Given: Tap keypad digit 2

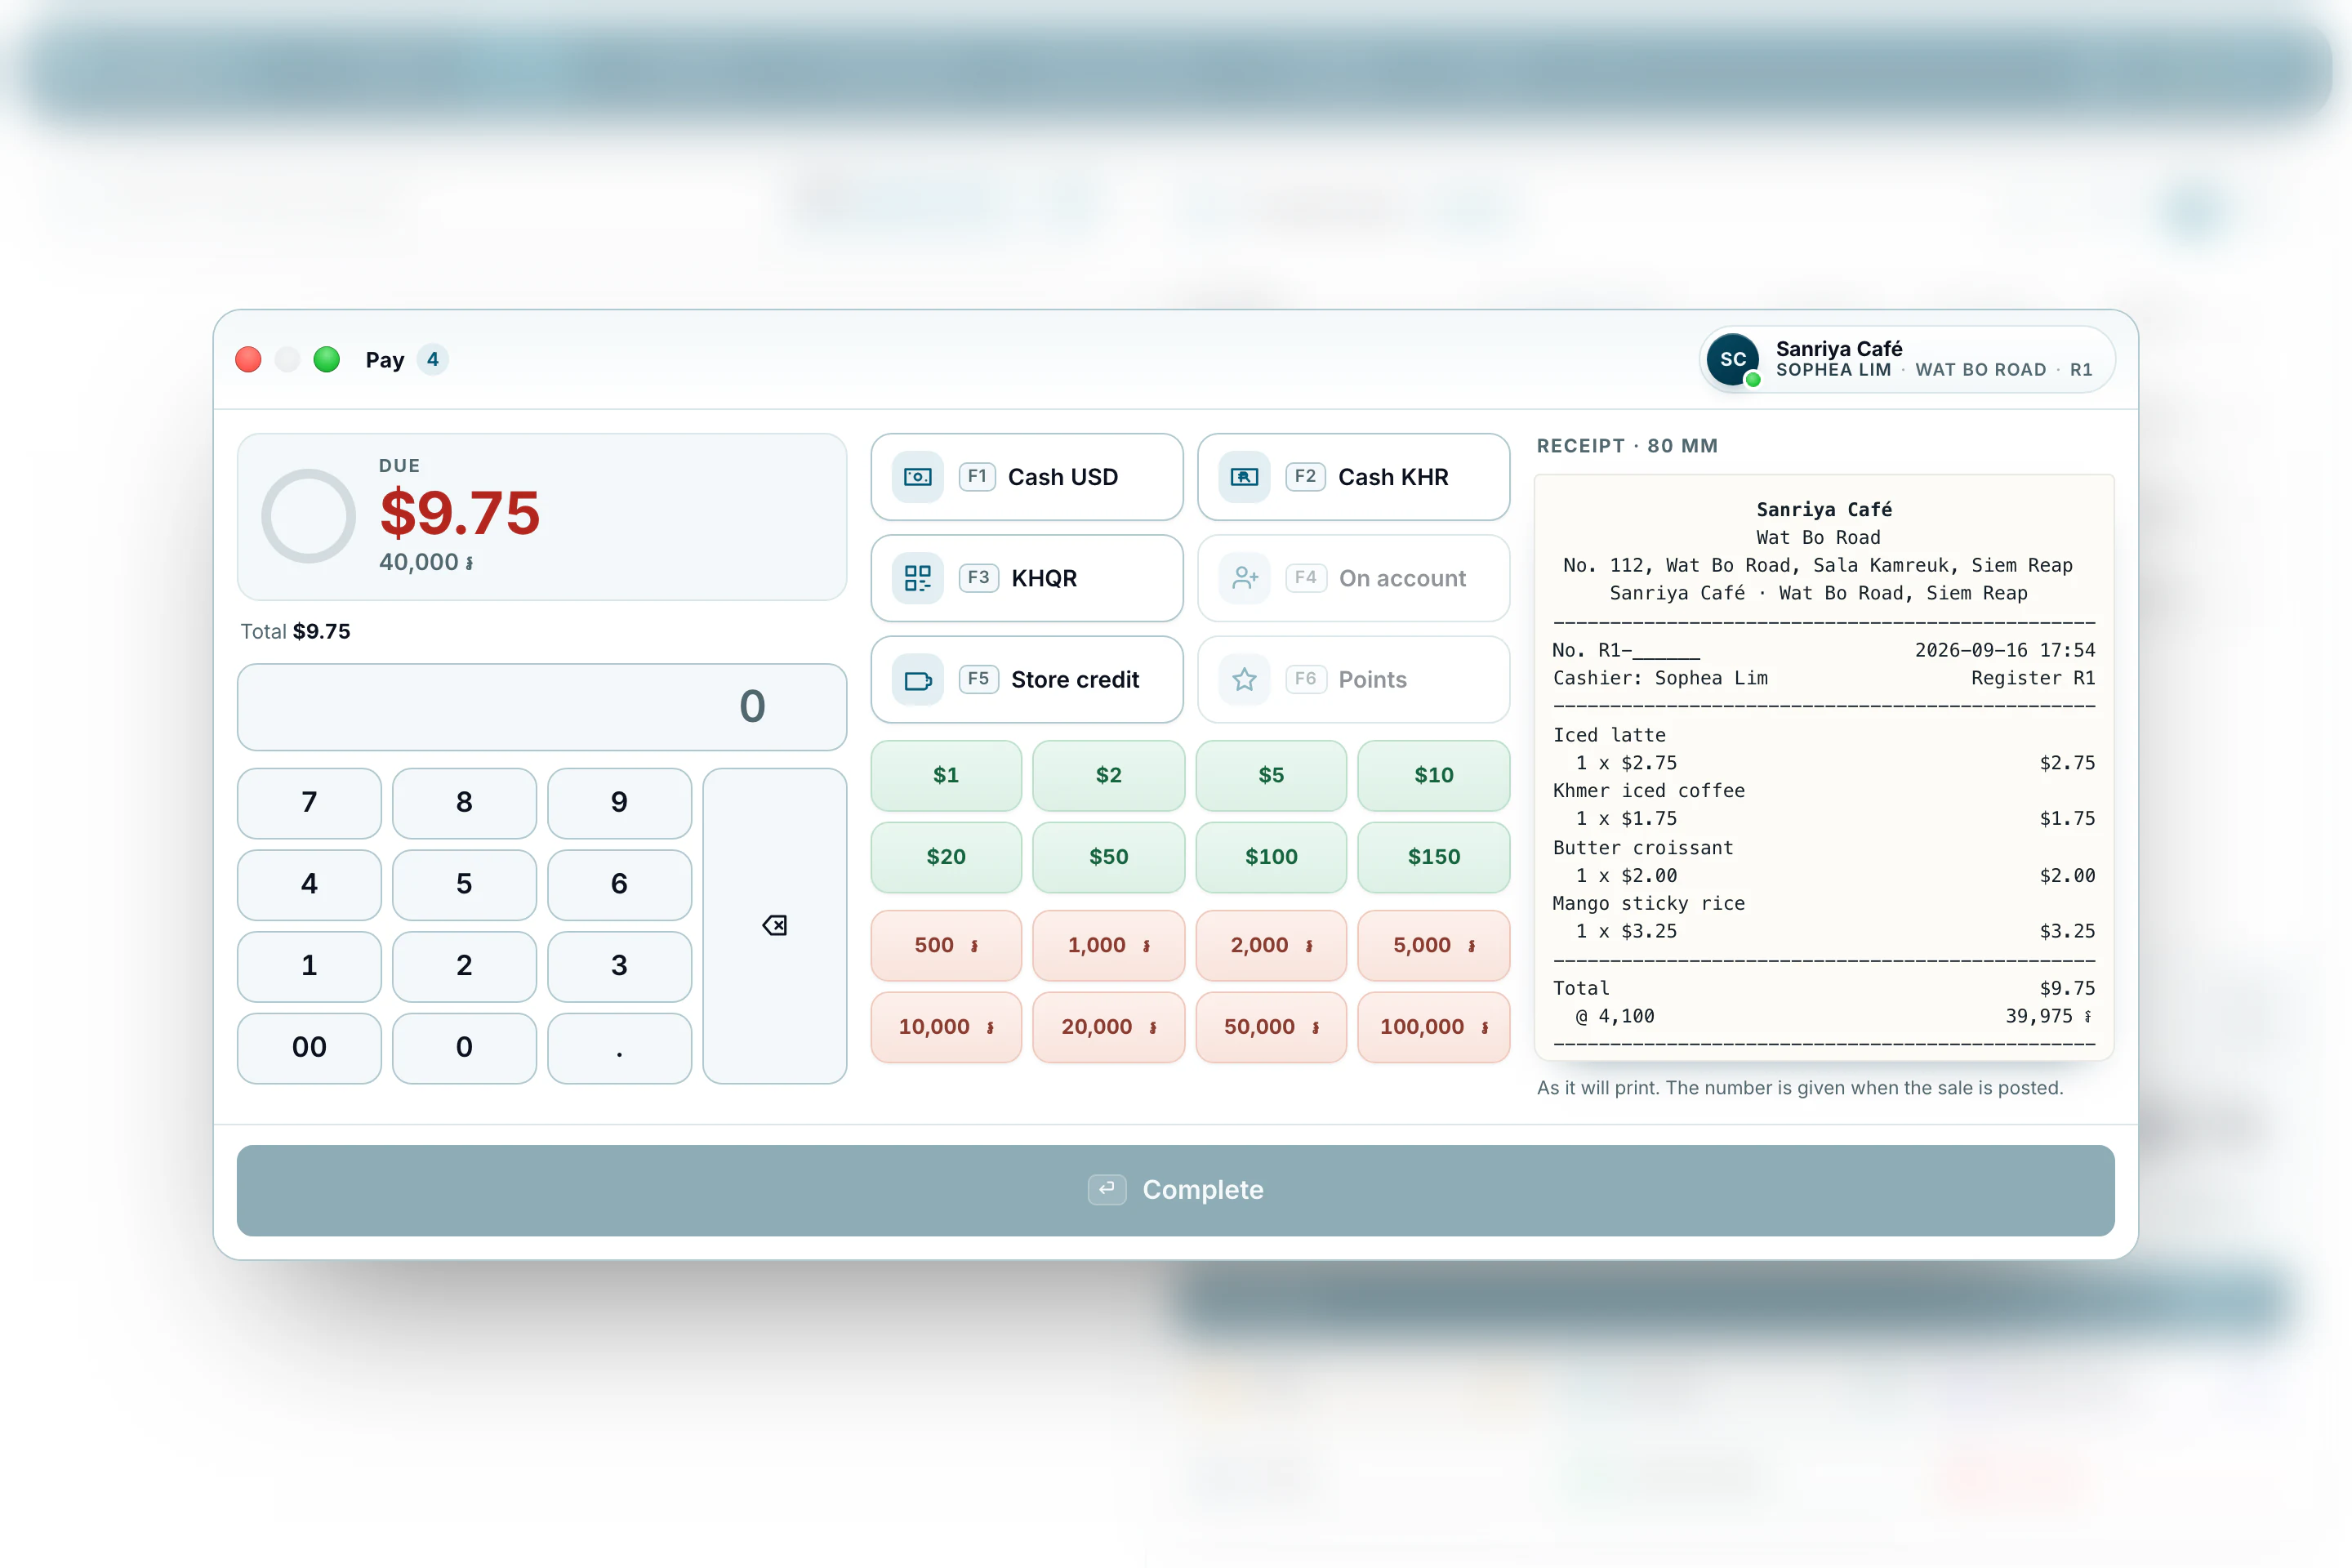Looking at the screenshot, I should coord(464,966).
